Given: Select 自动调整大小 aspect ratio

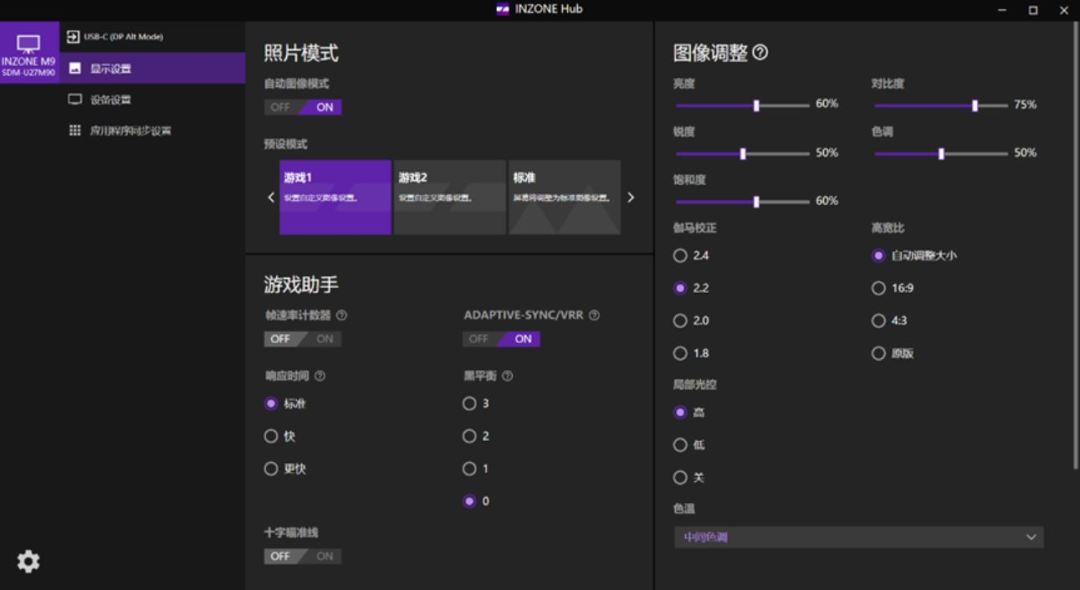Looking at the screenshot, I should coord(878,255).
